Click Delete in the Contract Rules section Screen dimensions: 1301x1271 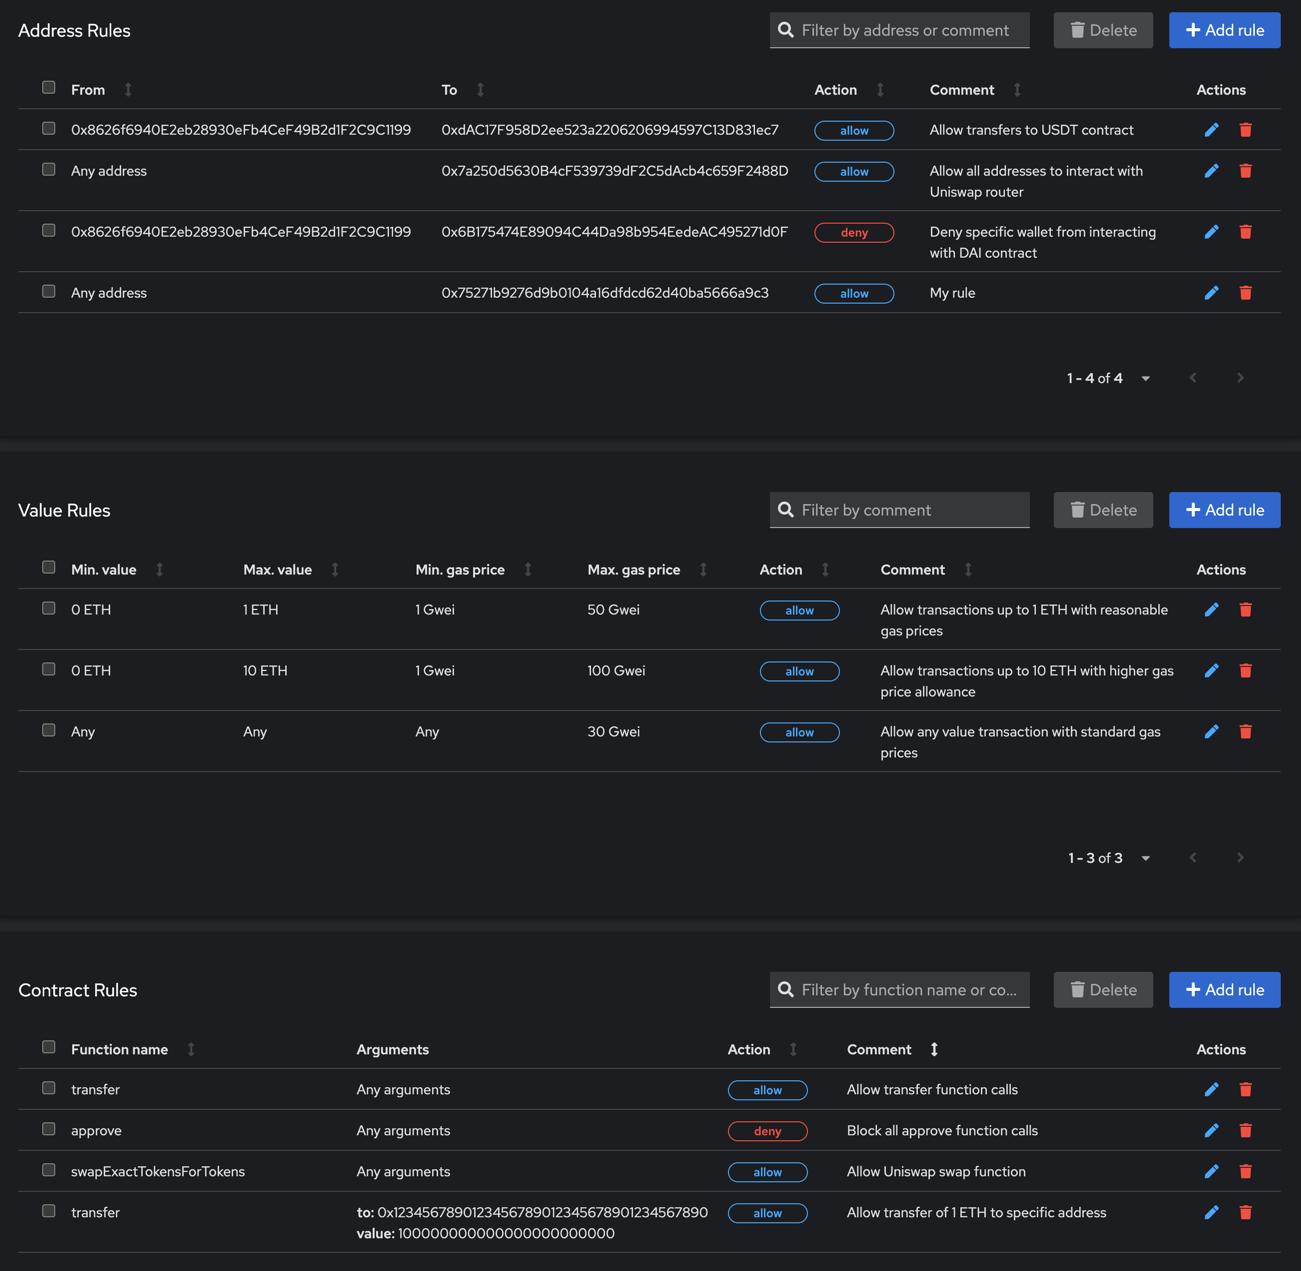click(x=1103, y=990)
